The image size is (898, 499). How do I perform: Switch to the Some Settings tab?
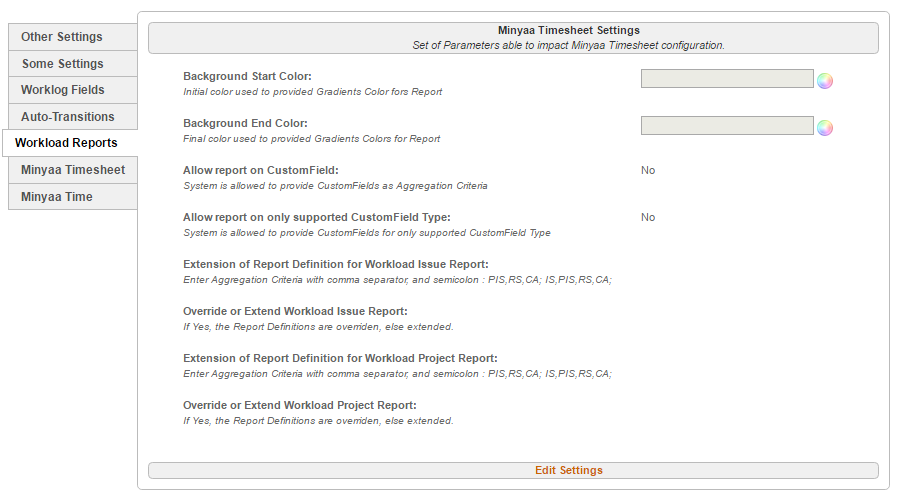(x=73, y=64)
